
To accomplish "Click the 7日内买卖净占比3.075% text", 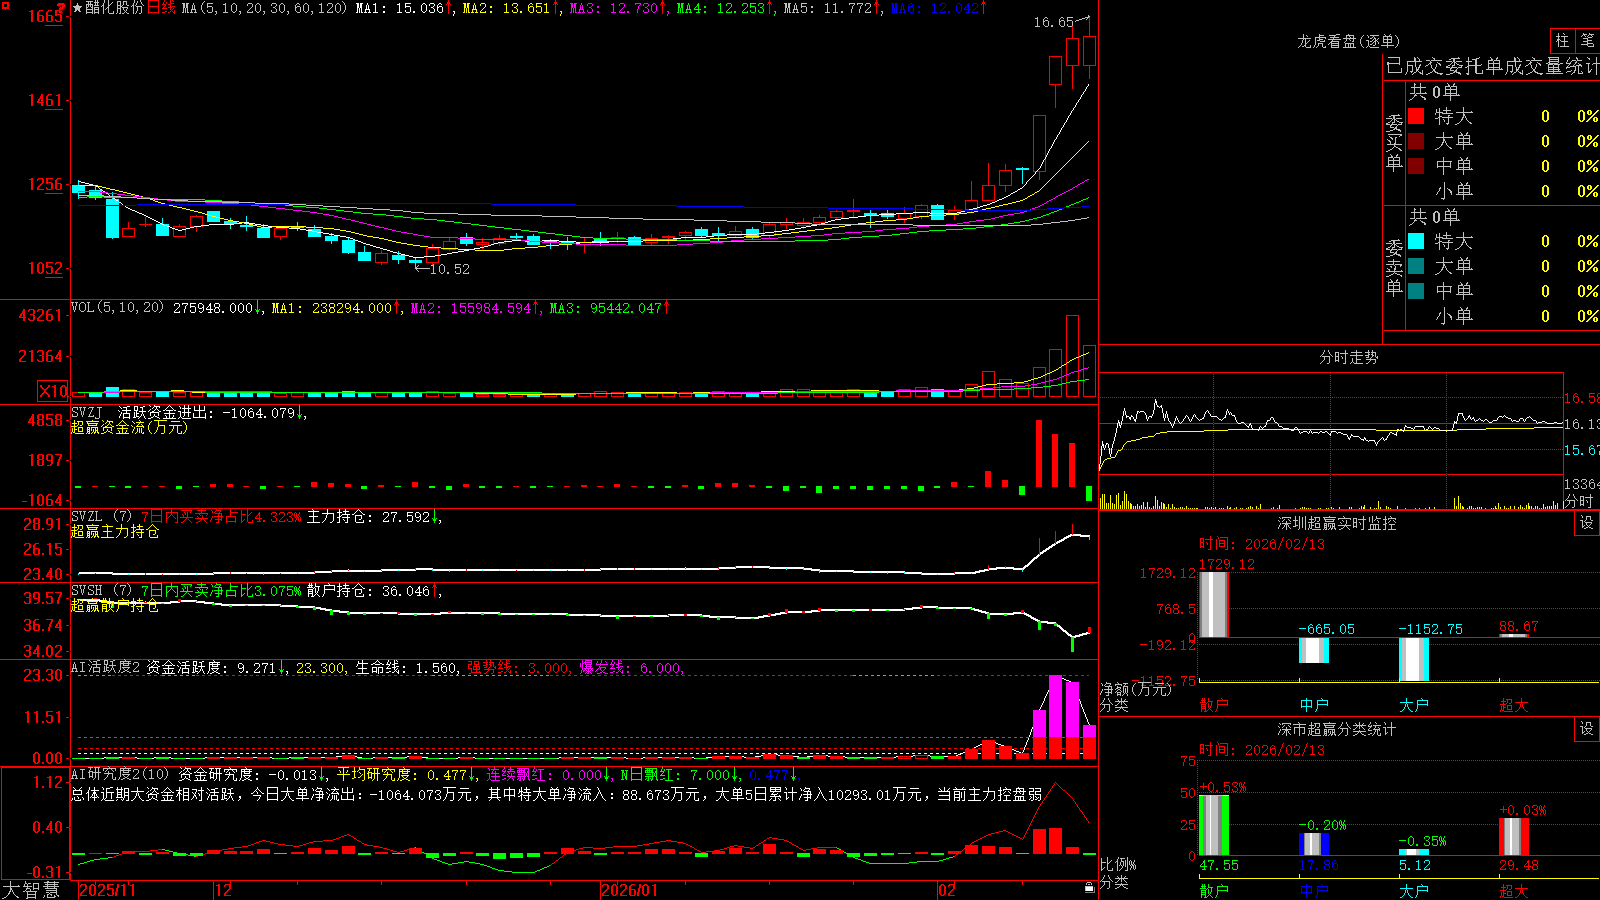I will (x=221, y=591).
